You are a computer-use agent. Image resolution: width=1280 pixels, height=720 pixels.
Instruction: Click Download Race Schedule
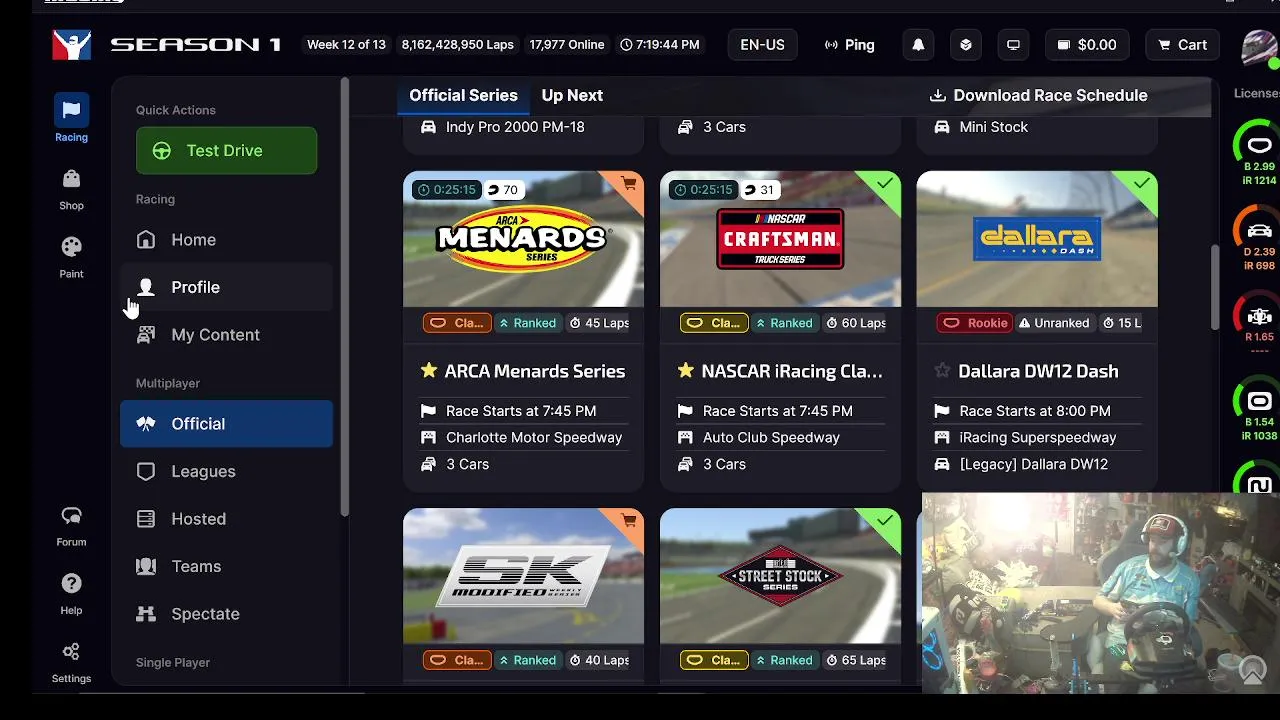pos(1038,95)
